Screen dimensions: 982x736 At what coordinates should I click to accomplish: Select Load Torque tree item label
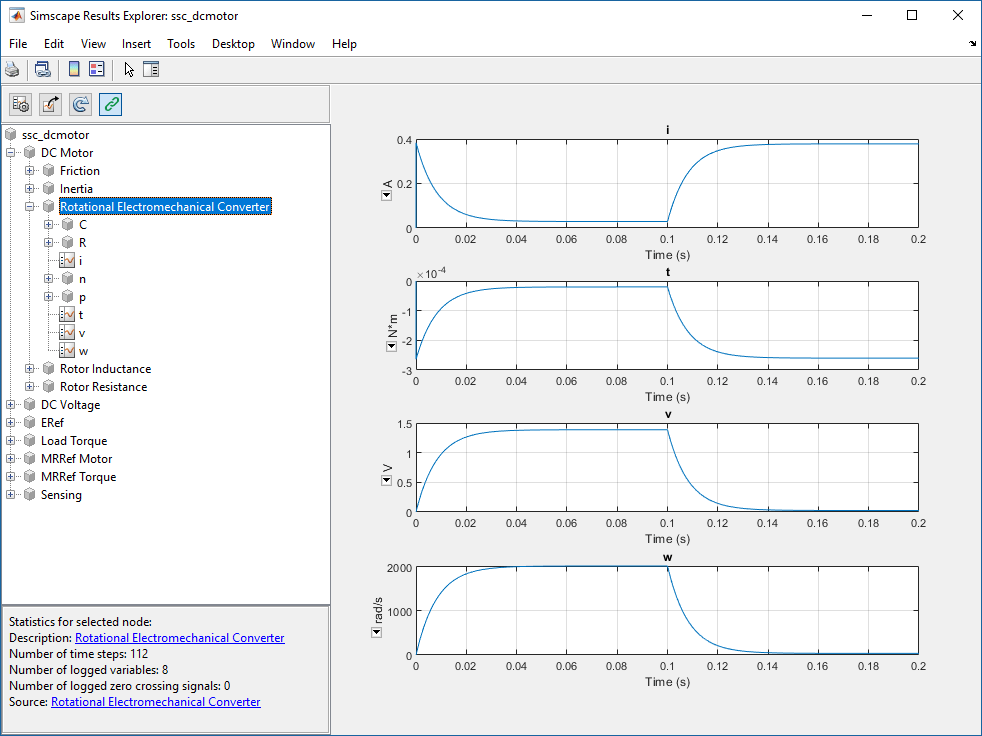(74, 441)
